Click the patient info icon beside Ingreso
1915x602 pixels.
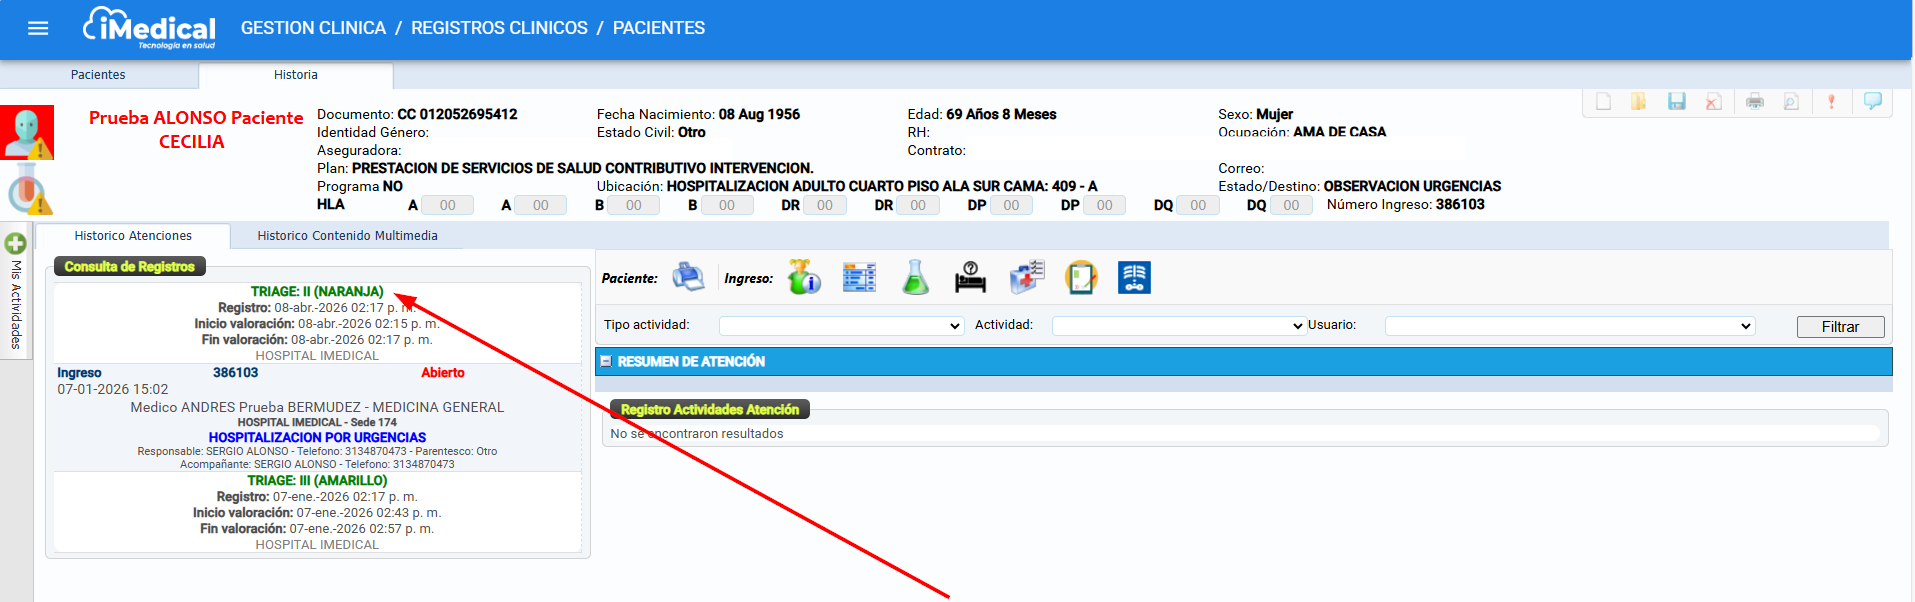pos(804,277)
